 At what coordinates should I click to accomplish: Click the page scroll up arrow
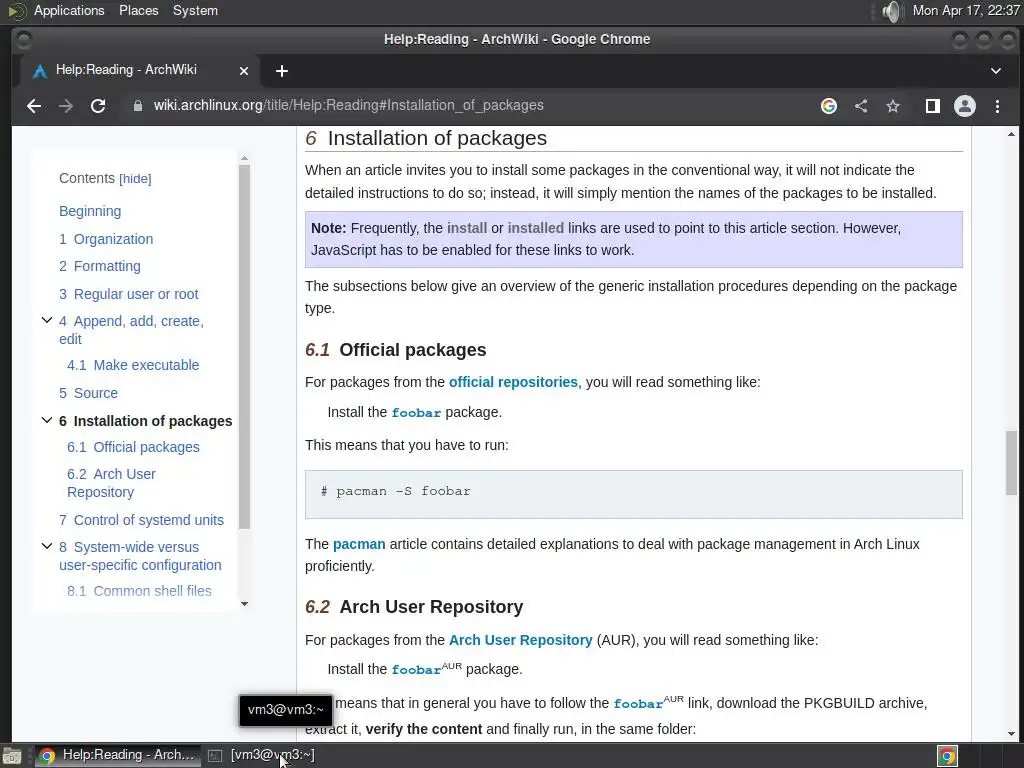click(x=1011, y=134)
